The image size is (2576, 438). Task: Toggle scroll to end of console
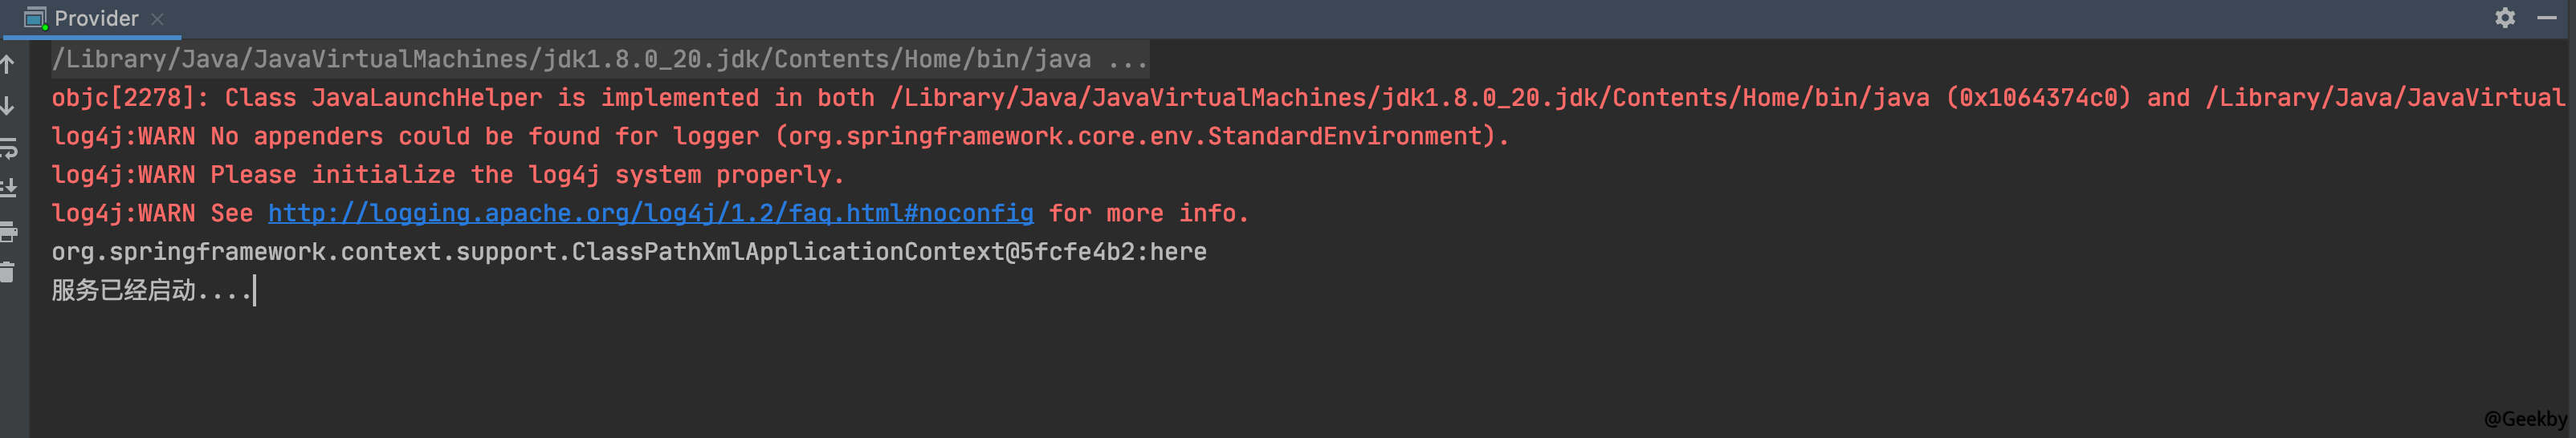point(8,188)
